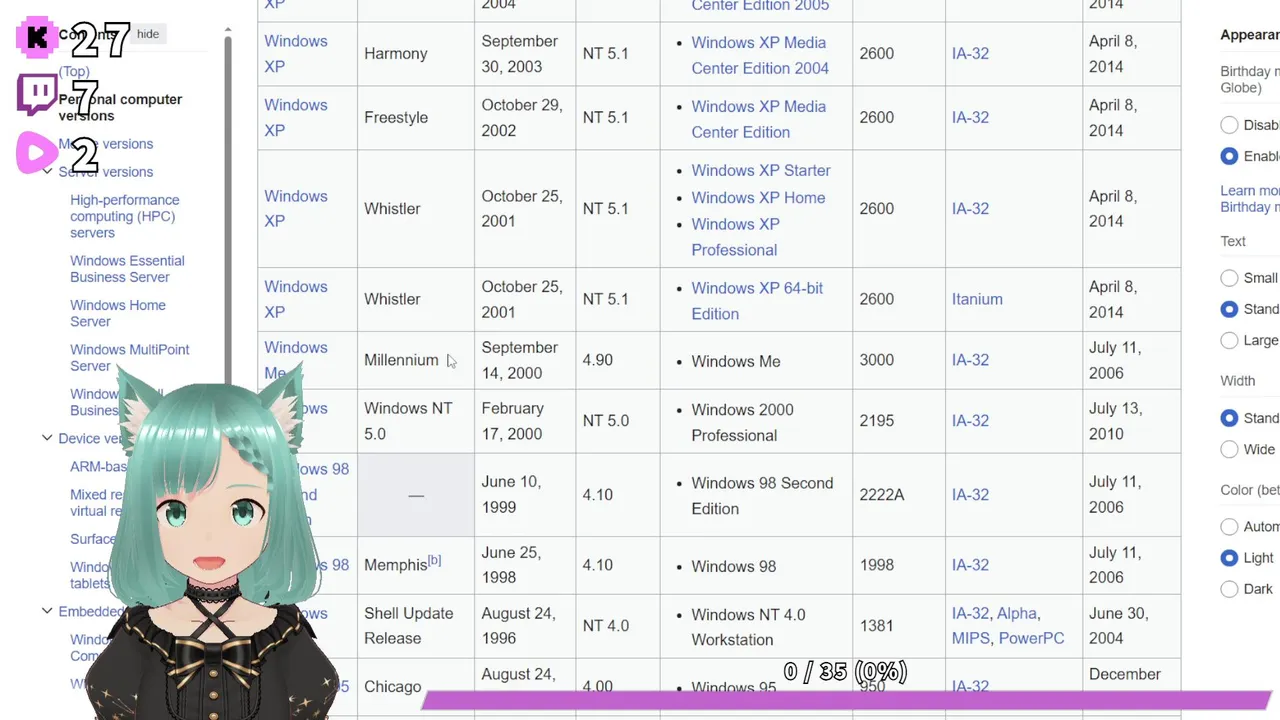This screenshot has width=1280, height=720.
Task: Open the Alpha architecture link
Action: coord(1017,613)
